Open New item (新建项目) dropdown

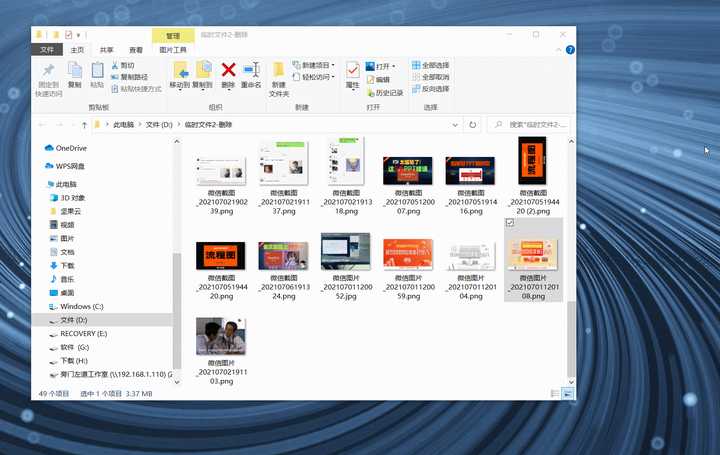tap(314, 65)
